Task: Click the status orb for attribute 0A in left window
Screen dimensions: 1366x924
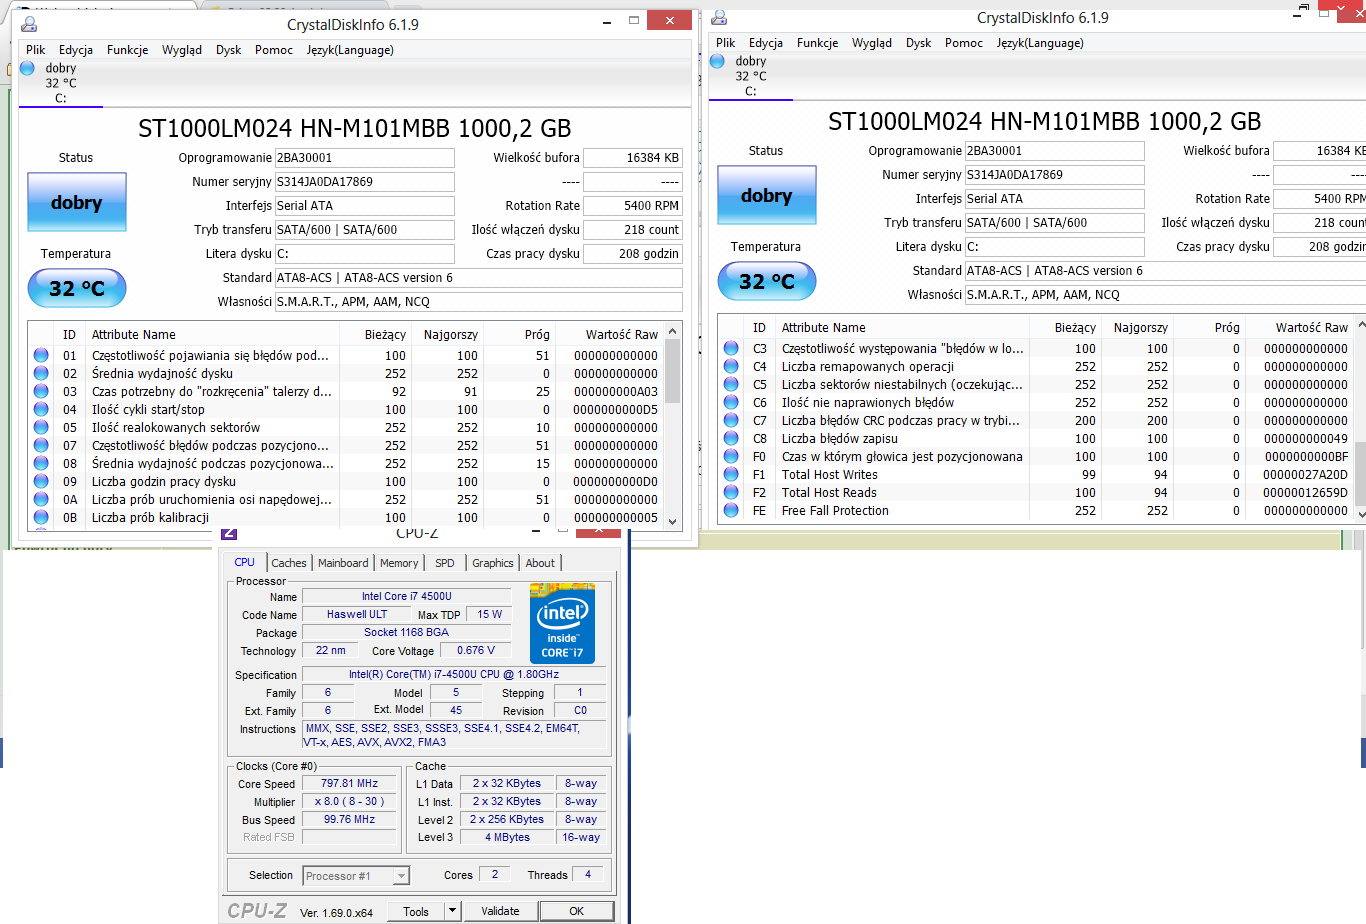Action: pyautogui.click(x=41, y=499)
